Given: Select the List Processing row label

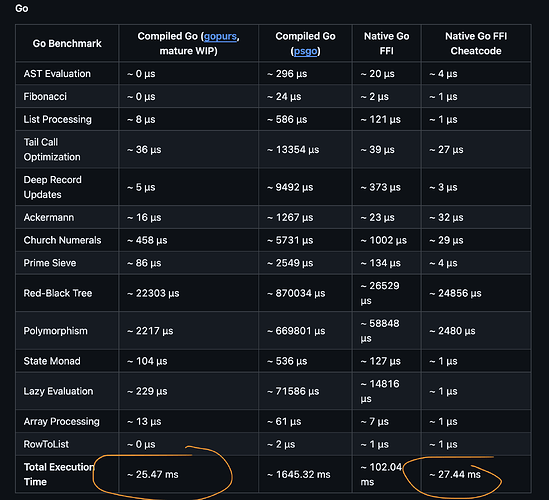Looking at the screenshot, I should [57, 119].
